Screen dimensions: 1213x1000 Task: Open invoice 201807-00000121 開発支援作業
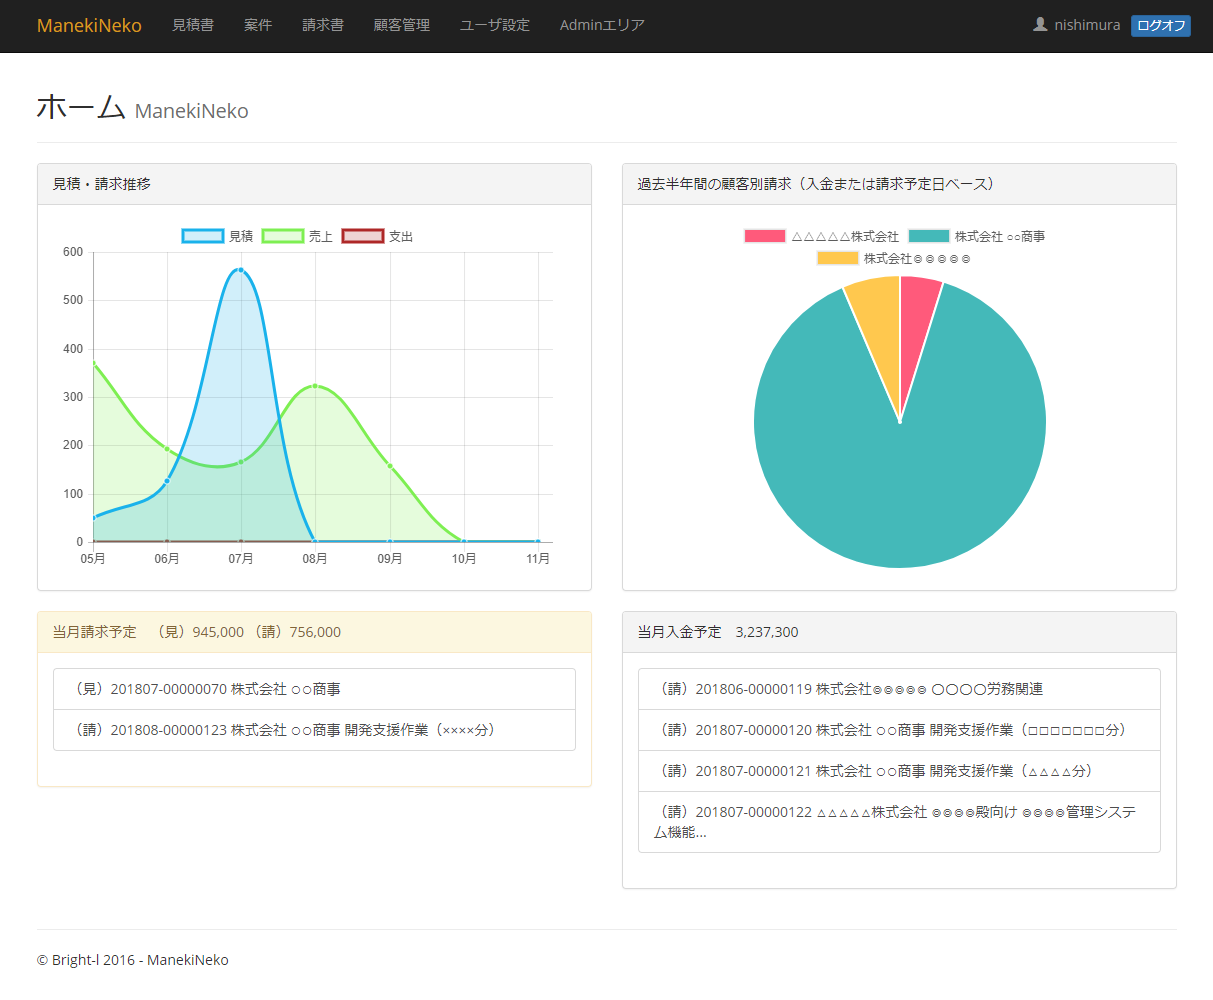899,771
